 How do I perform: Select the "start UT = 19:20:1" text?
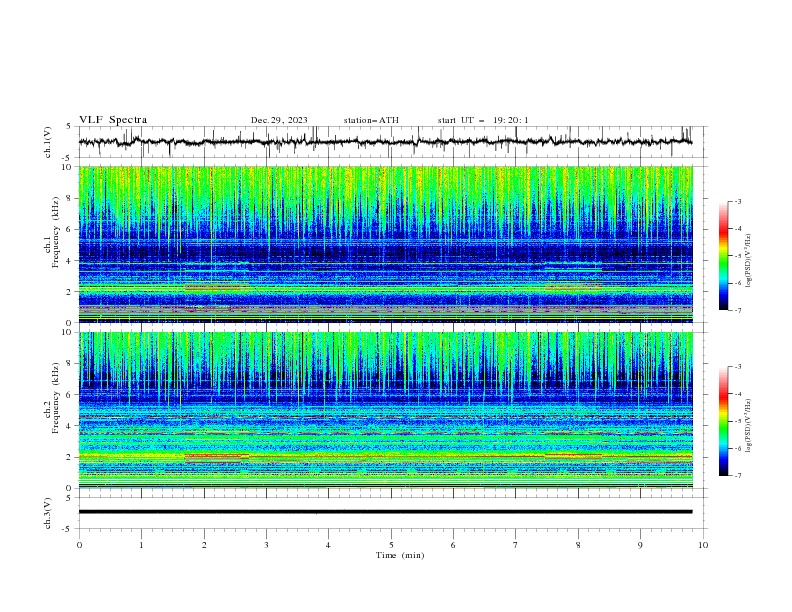click(x=483, y=120)
